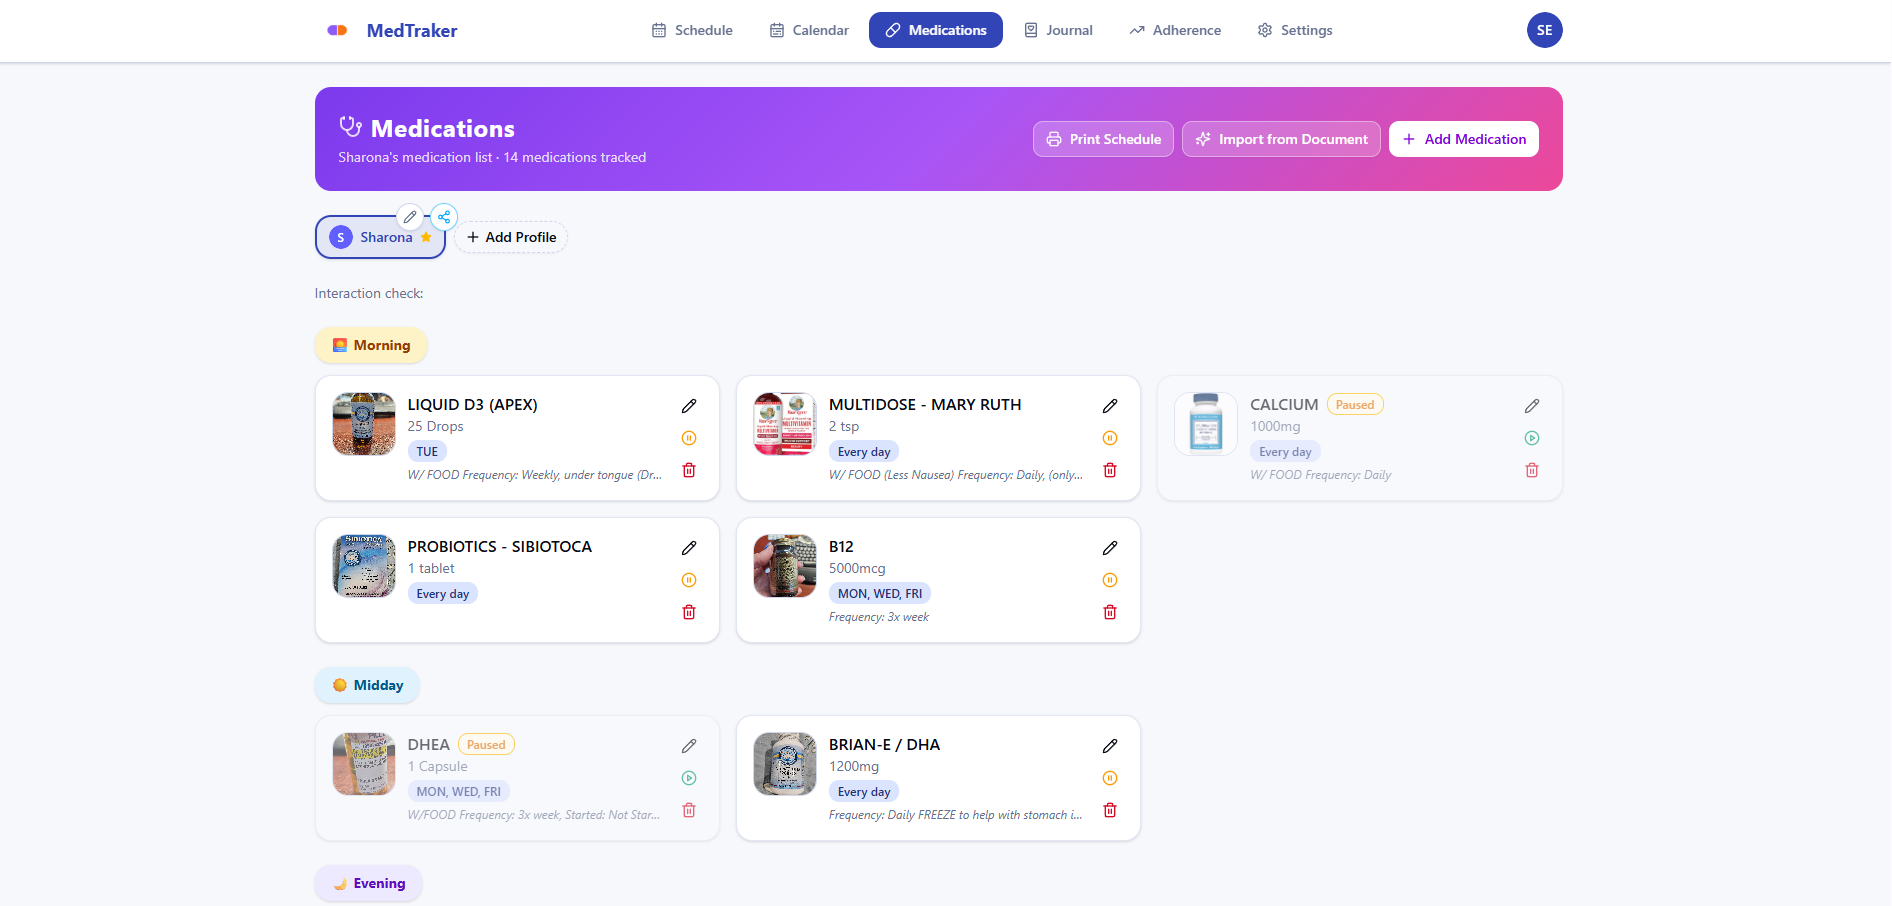The height and width of the screenshot is (906, 1892).
Task: Resume the paused CALCIUM medication
Action: (1532, 438)
